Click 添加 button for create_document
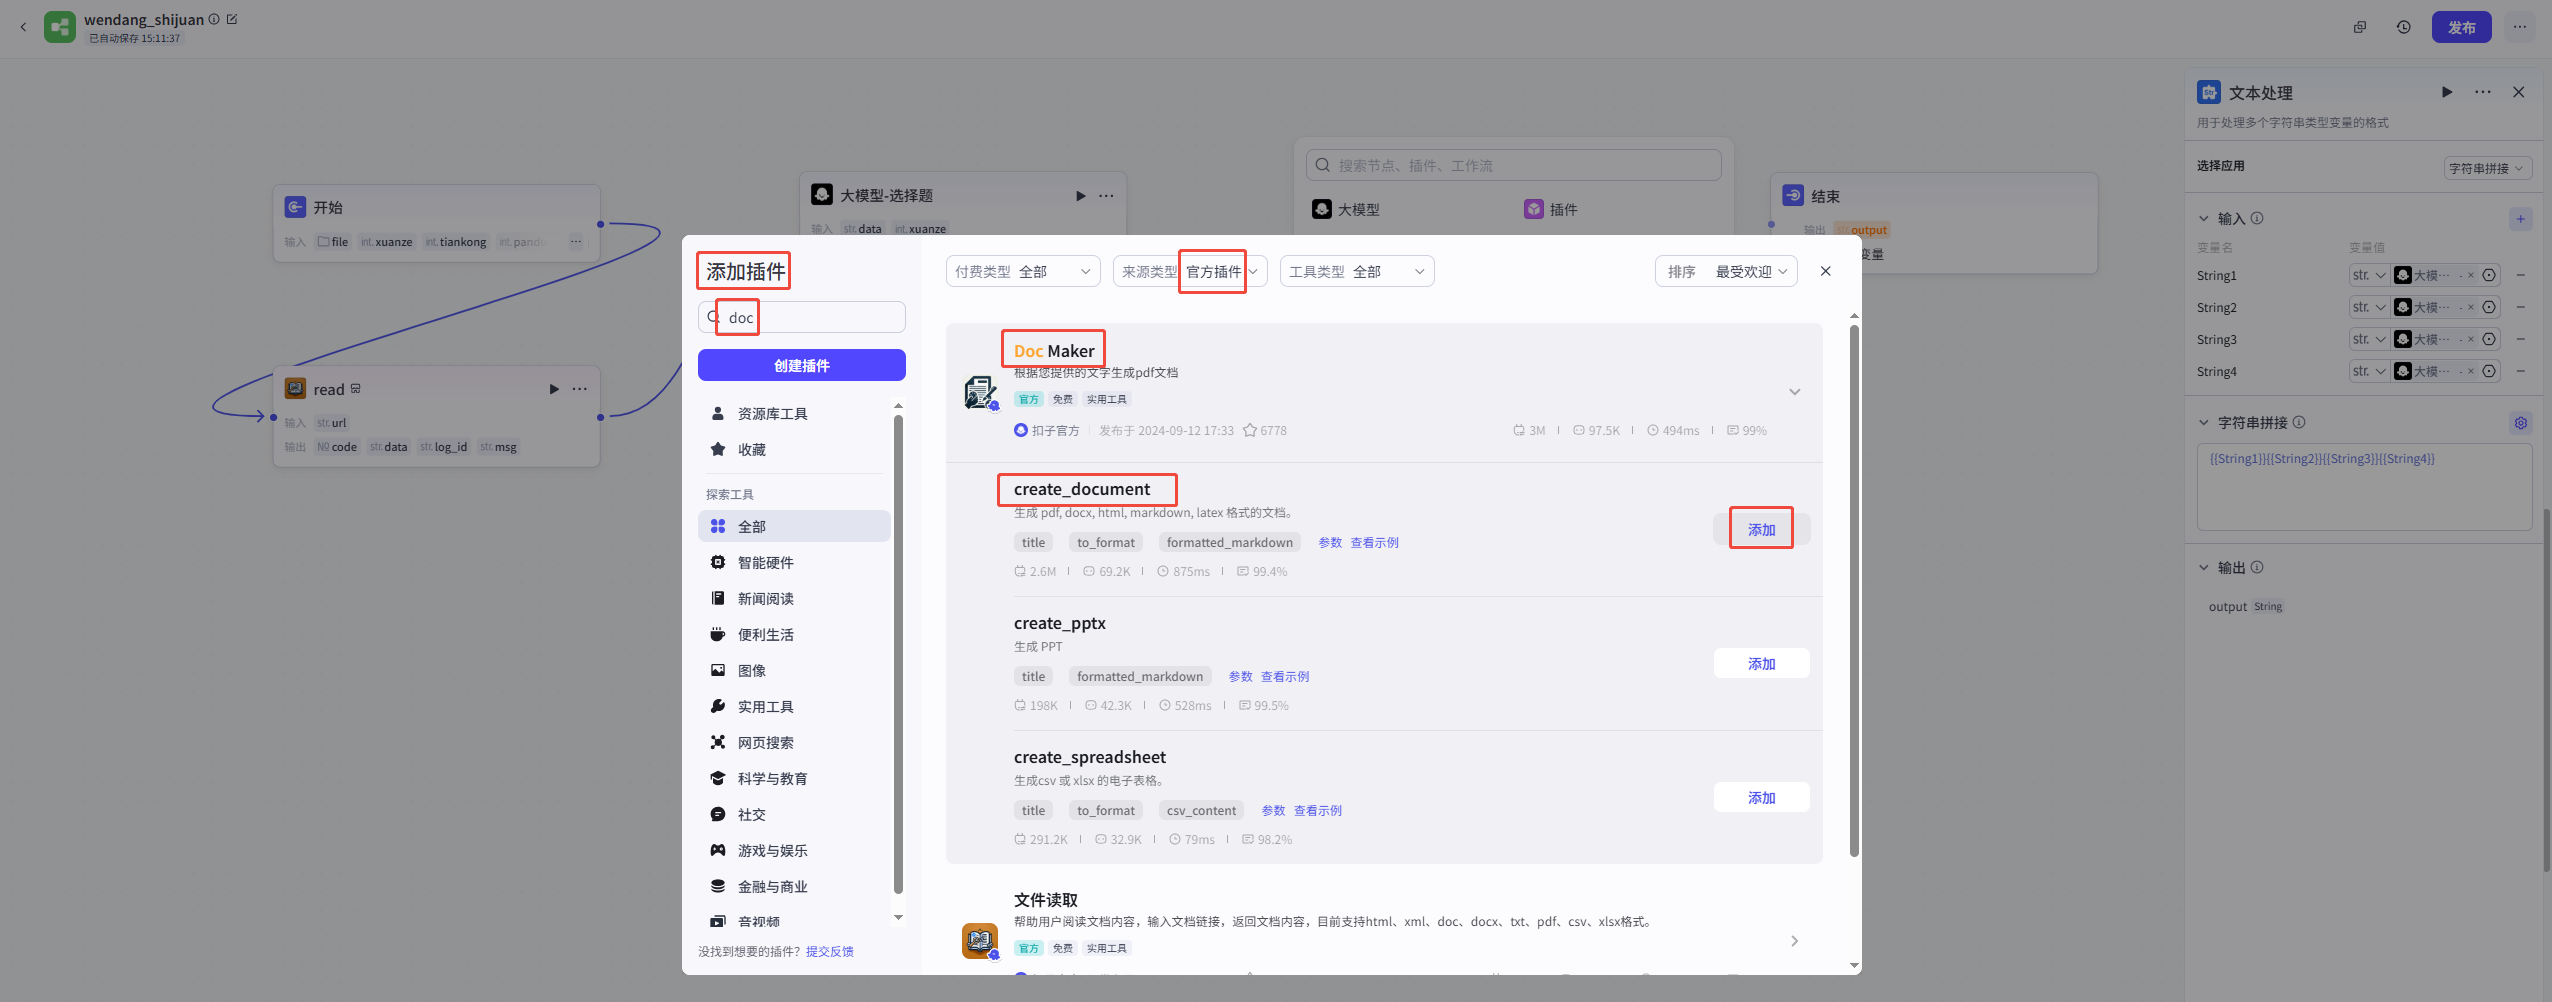Screen dimensions: 2552x1002 click(x=1761, y=530)
